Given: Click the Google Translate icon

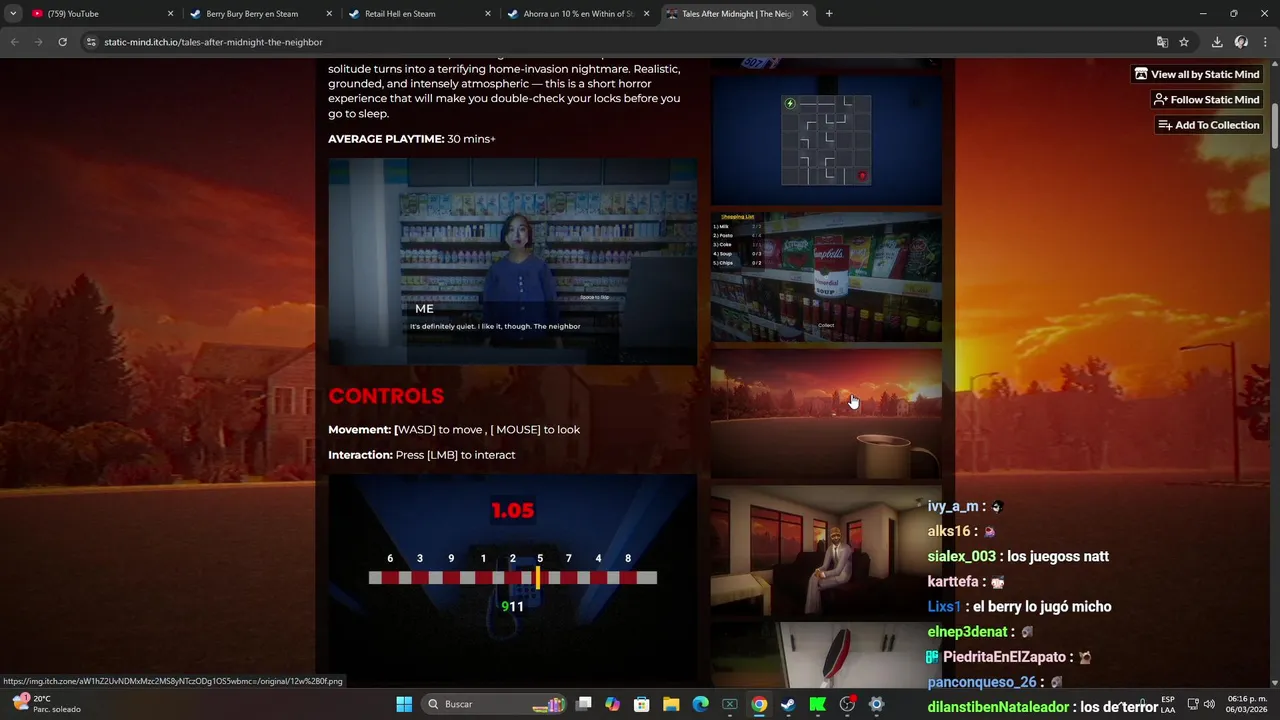Looking at the screenshot, I should (1162, 42).
